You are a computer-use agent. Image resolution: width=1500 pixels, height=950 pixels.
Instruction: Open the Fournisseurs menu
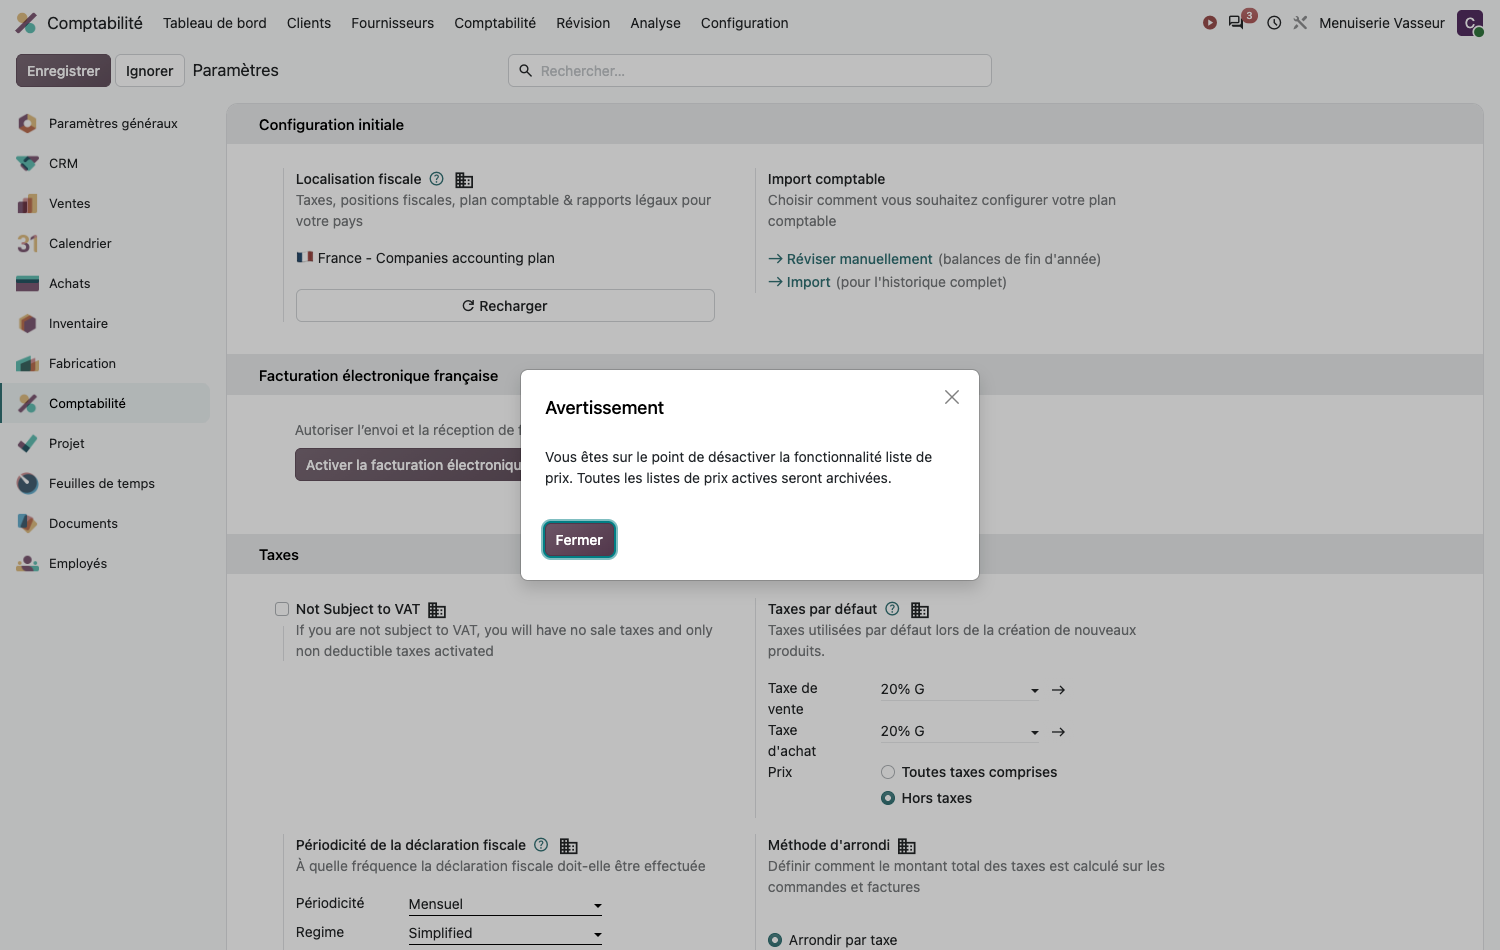(x=392, y=23)
